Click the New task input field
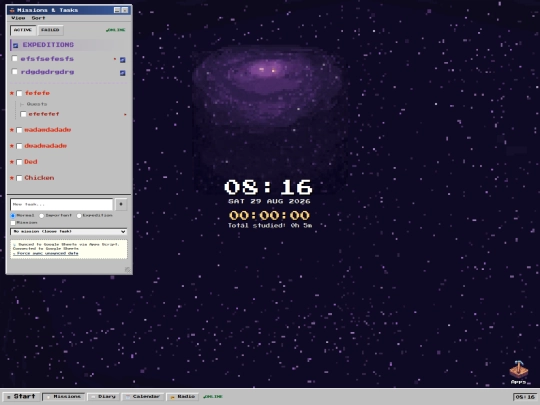The image size is (540, 405). pos(62,204)
